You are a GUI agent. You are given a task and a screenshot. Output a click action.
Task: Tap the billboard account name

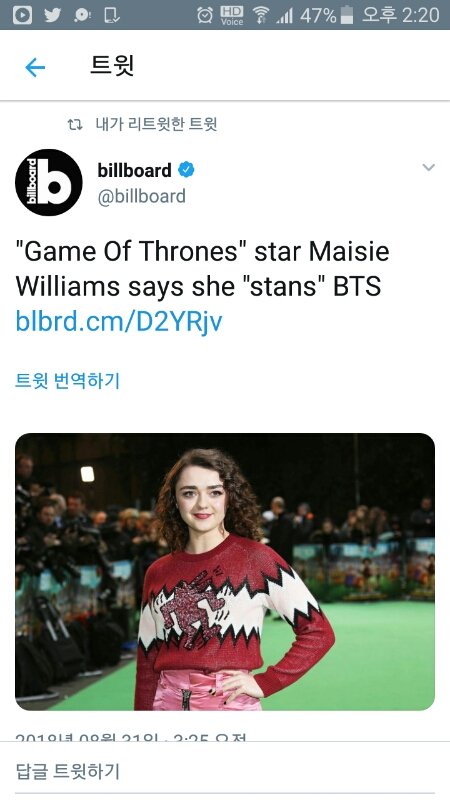click(x=134, y=170)
